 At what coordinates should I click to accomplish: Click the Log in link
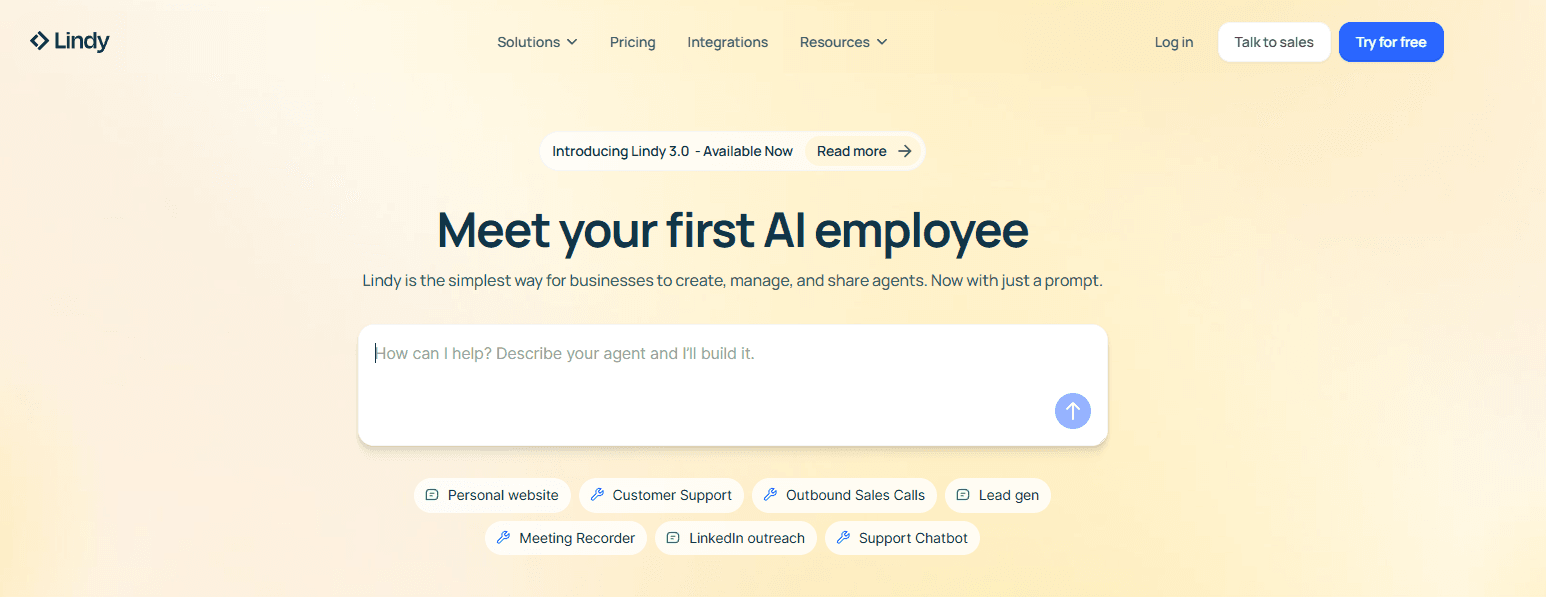[x=1174, y=42]
